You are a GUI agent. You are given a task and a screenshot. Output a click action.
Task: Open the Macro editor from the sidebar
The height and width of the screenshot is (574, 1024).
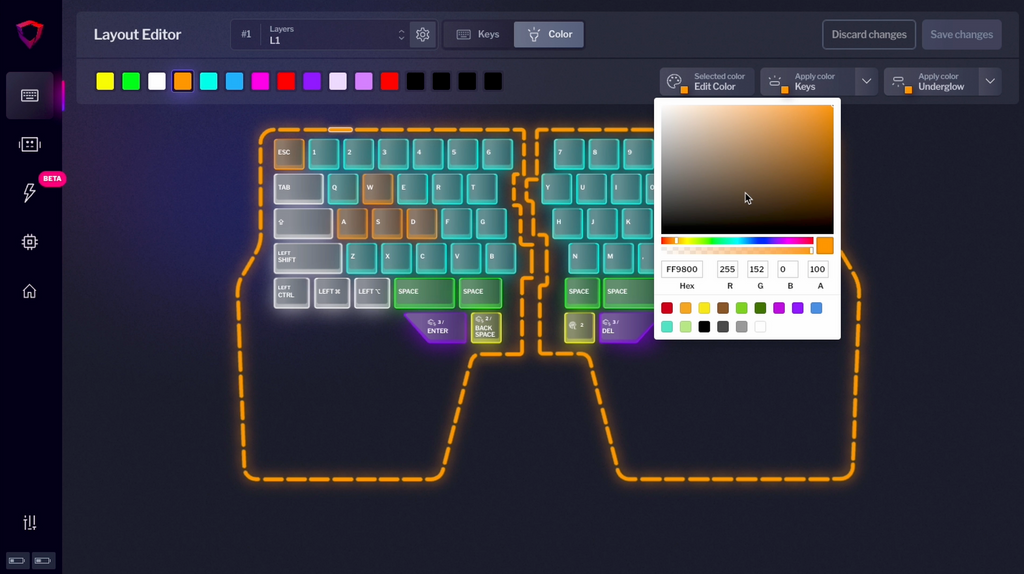[x=29, y=144]
